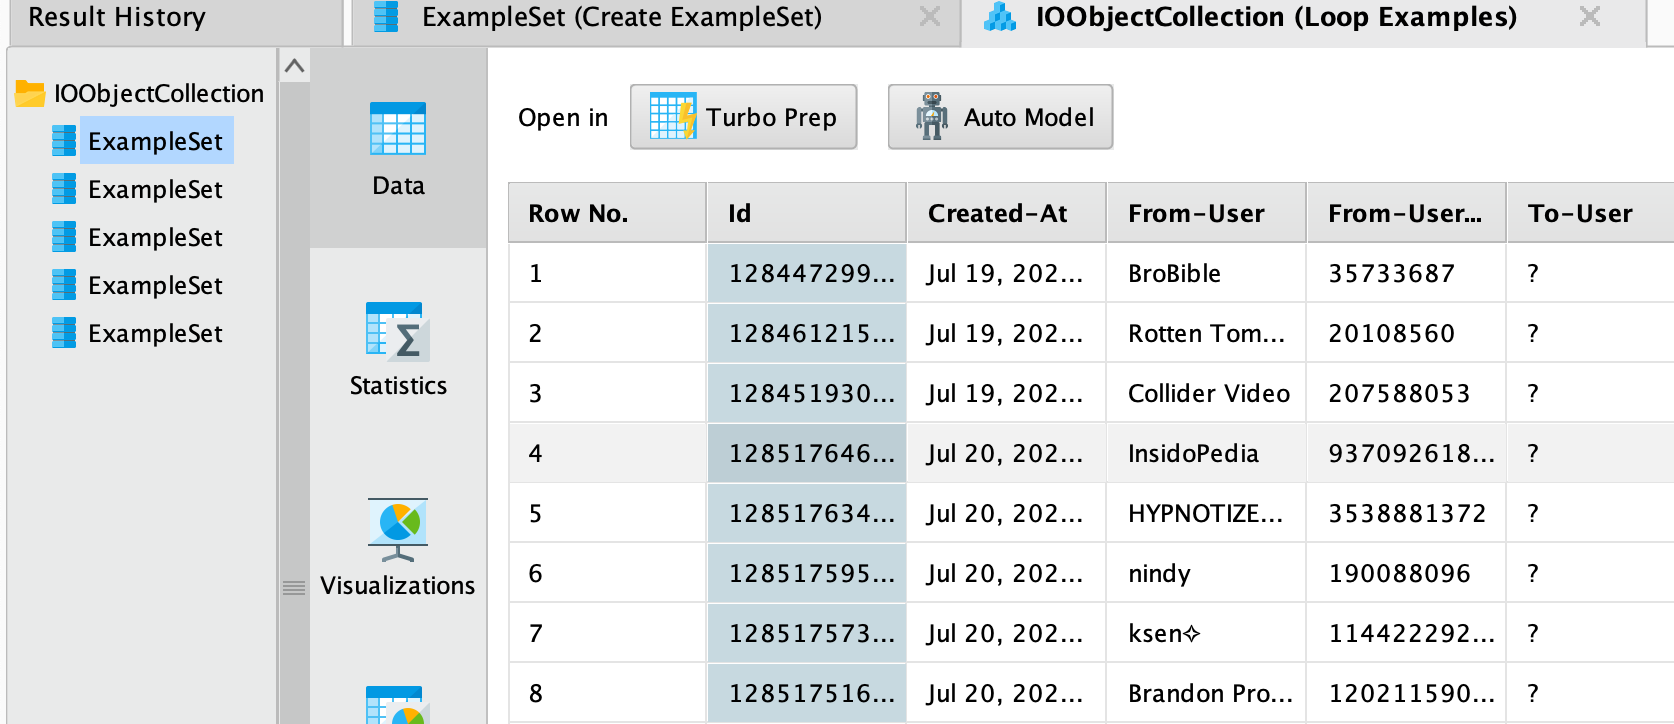Image resolution: width=1674 pixels, height=724 pixels.
Task: Select user ID value 20108560
Action: 1407,333
